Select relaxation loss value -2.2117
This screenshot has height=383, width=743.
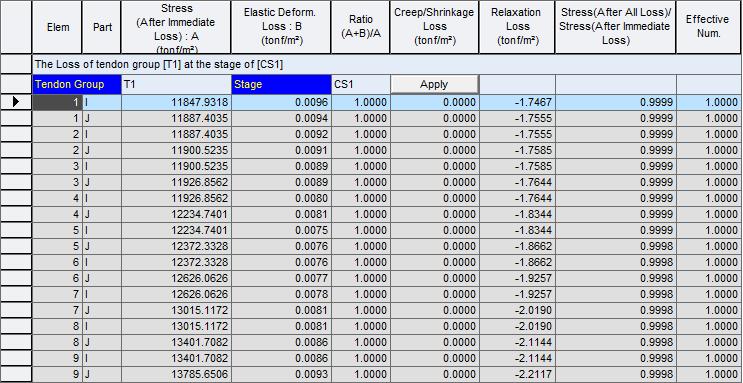coord(517,374)
